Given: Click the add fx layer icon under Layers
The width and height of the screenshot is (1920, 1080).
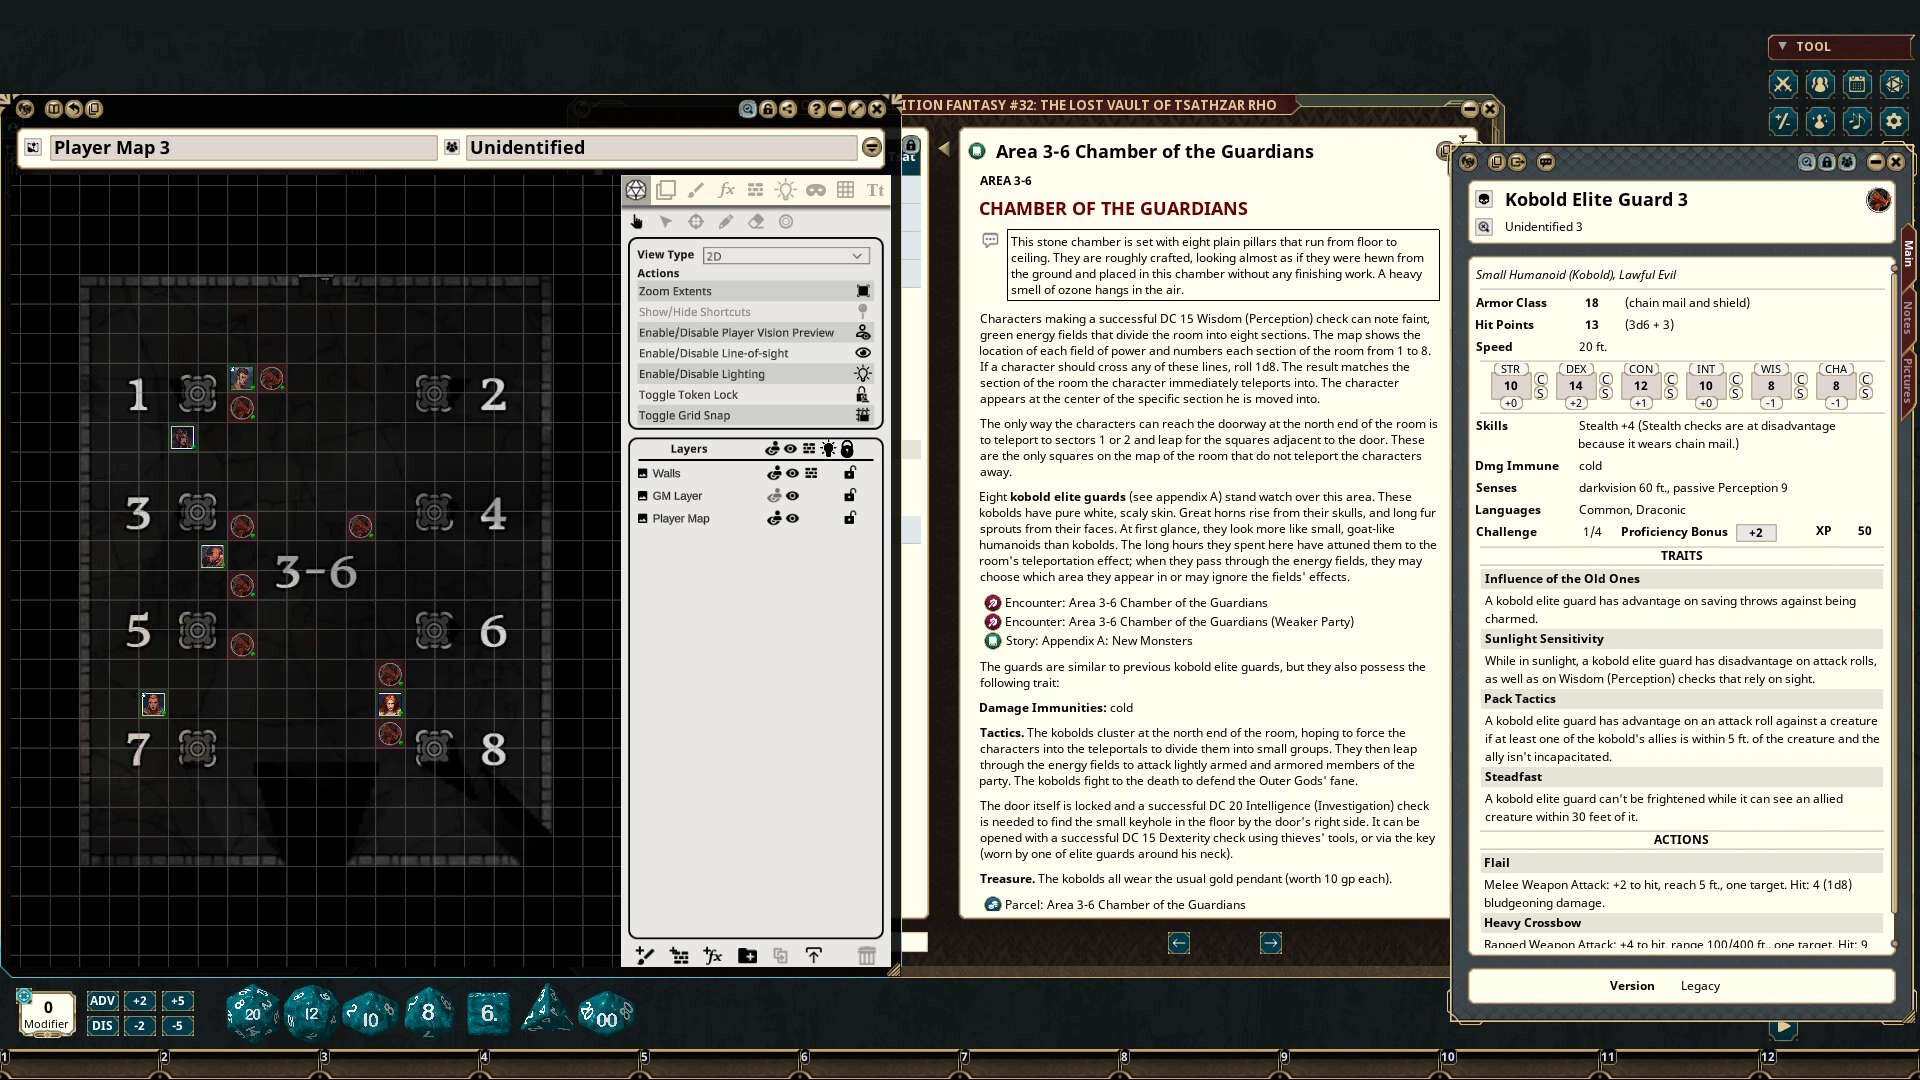Looking at the screenshot, I should 713,956.
